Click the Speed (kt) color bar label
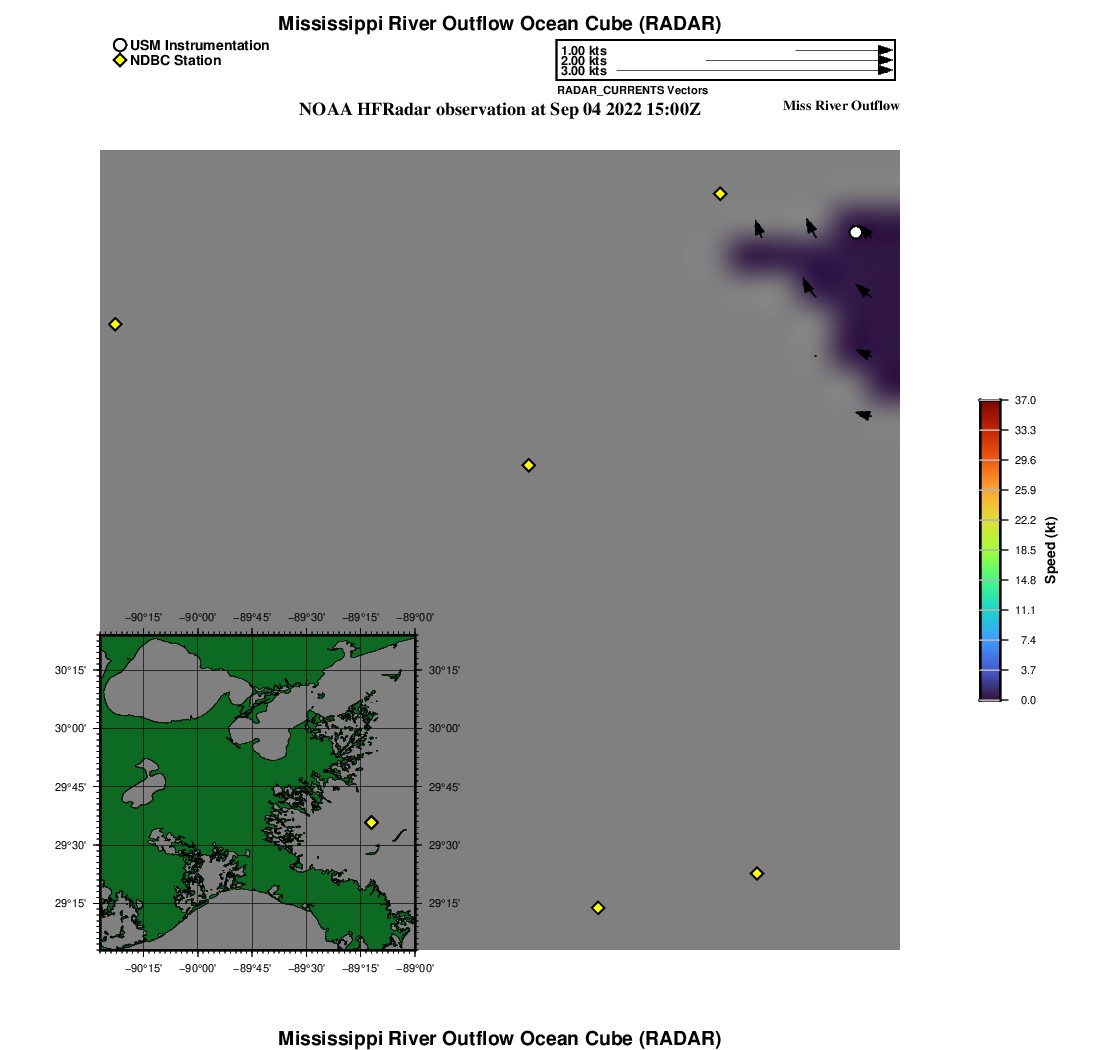 click(1050, 550)
